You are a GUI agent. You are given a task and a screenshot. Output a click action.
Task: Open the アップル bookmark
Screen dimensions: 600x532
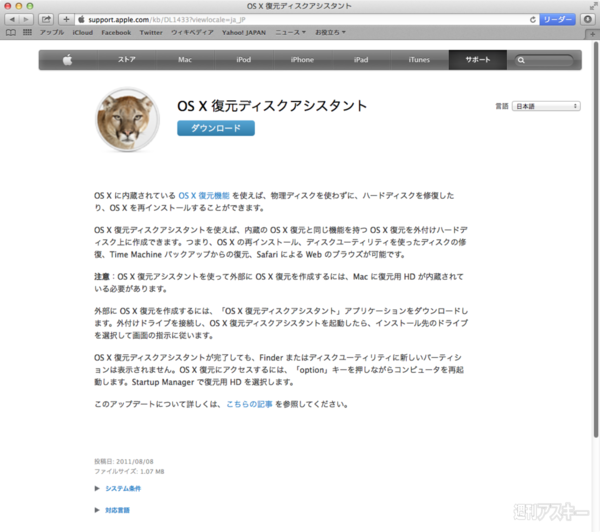pos(52,33)
